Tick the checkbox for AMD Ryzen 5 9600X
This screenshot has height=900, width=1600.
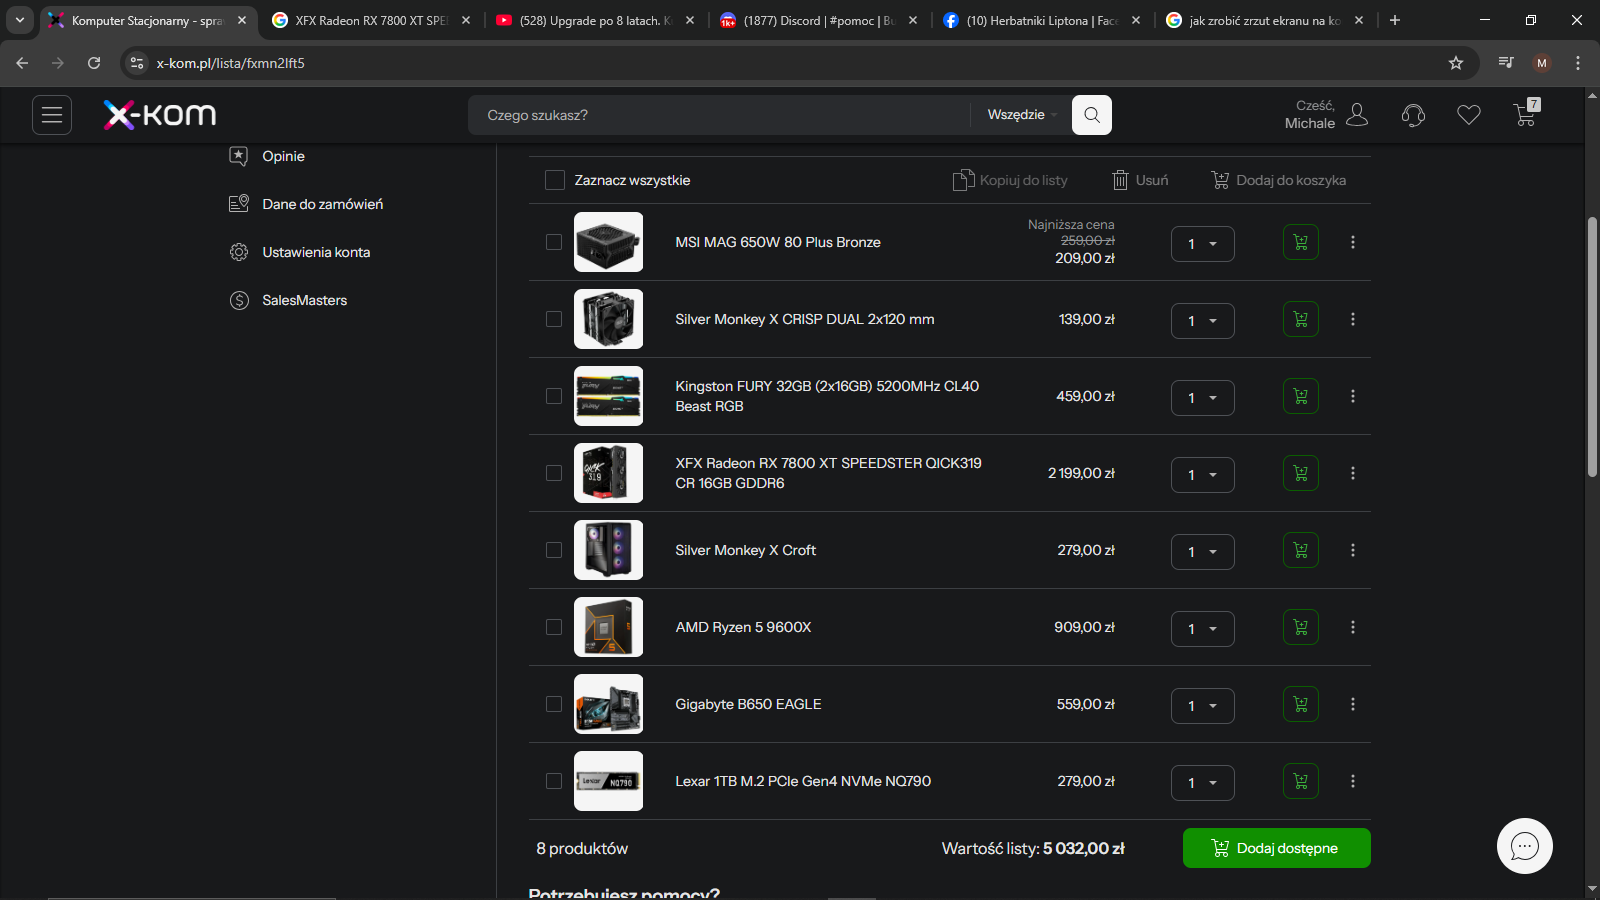coord(554,627)
